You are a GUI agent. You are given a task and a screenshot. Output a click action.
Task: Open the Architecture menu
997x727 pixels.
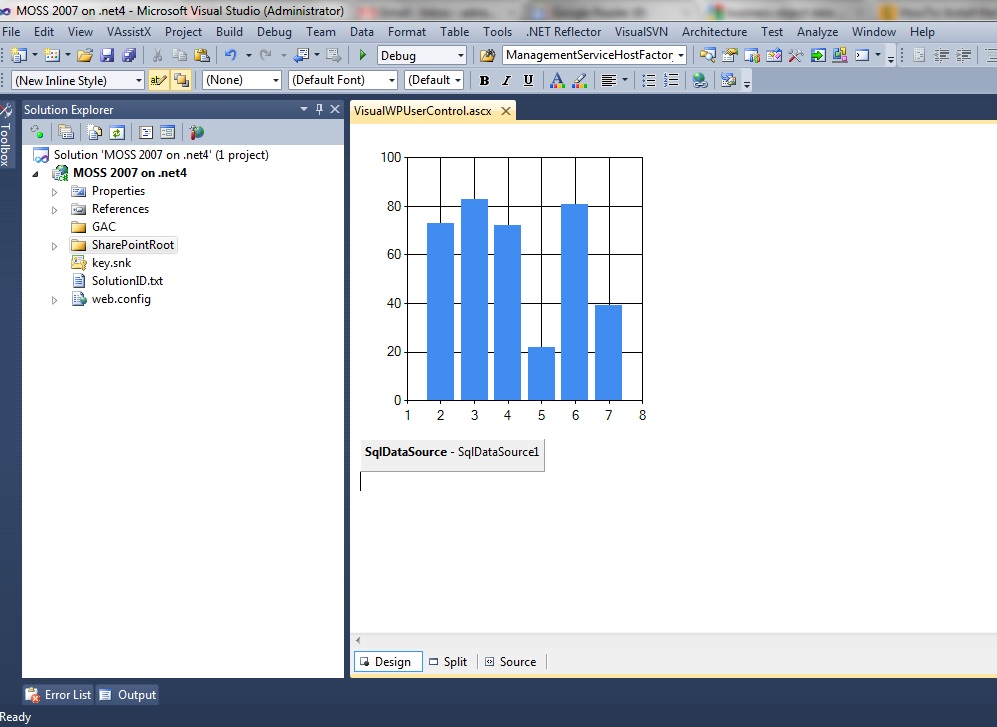click(714, 32)
